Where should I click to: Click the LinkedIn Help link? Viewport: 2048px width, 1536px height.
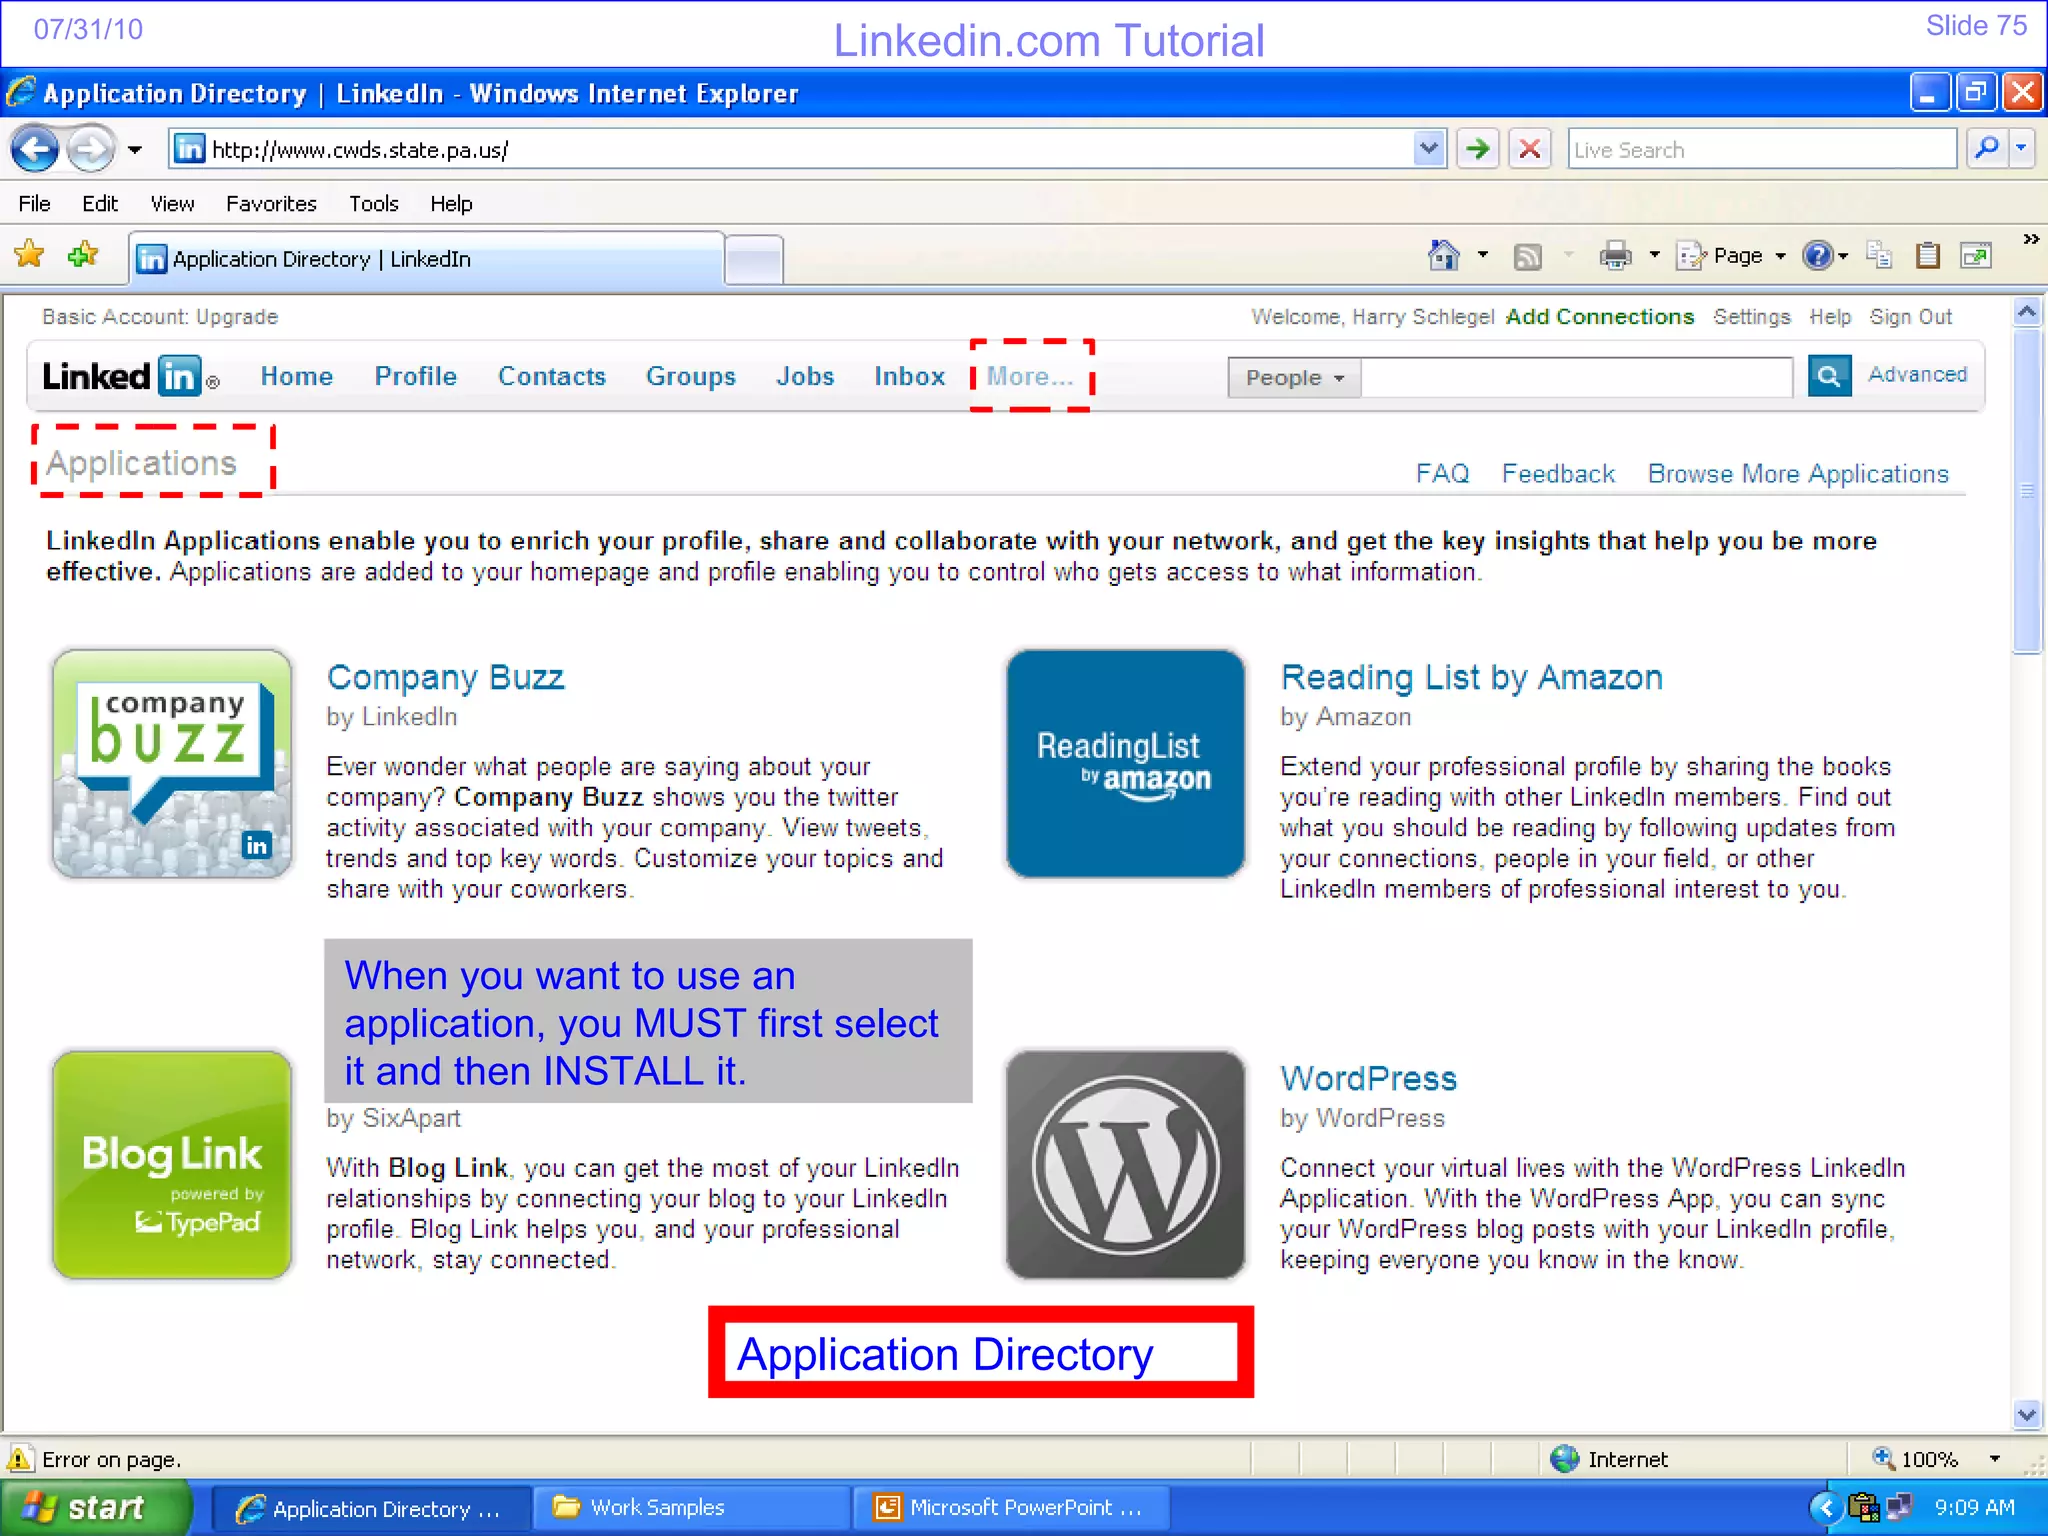(1830, 317)
